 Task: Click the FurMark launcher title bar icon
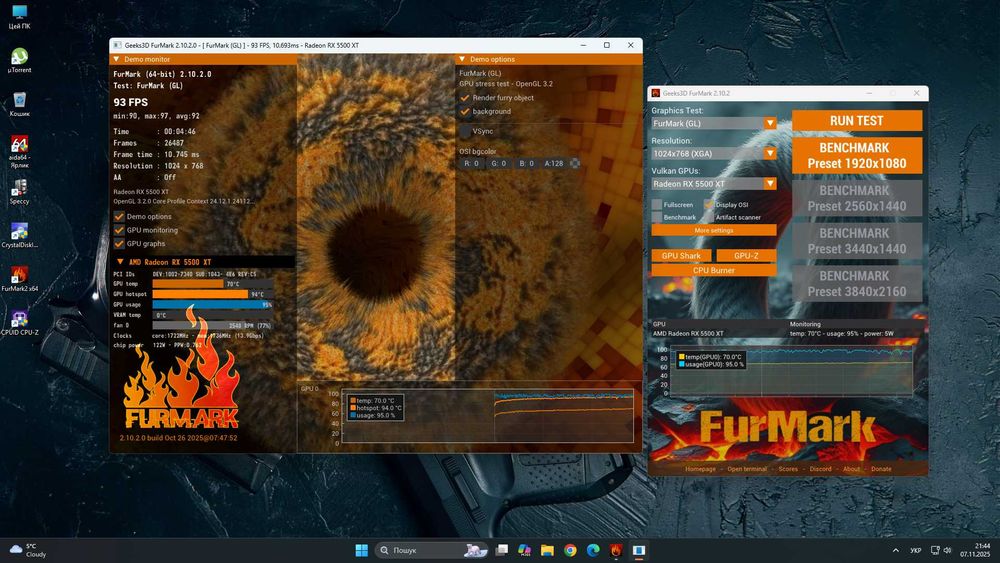pyautogui.click(x=656, y=93)
